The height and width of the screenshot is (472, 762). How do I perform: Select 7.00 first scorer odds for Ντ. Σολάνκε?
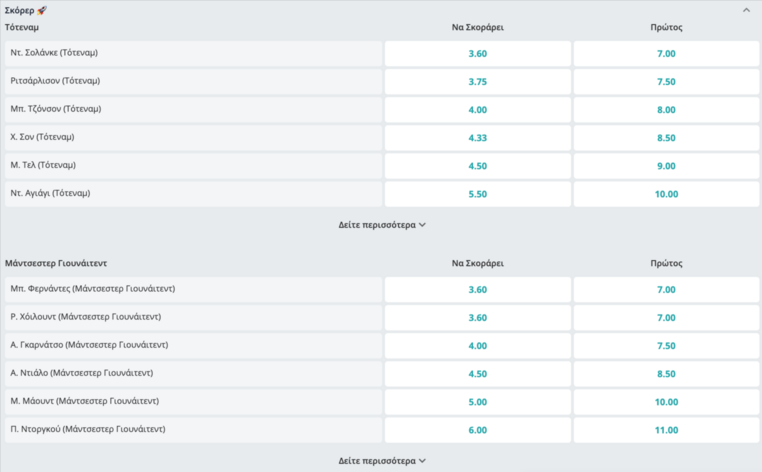[666, 53]
